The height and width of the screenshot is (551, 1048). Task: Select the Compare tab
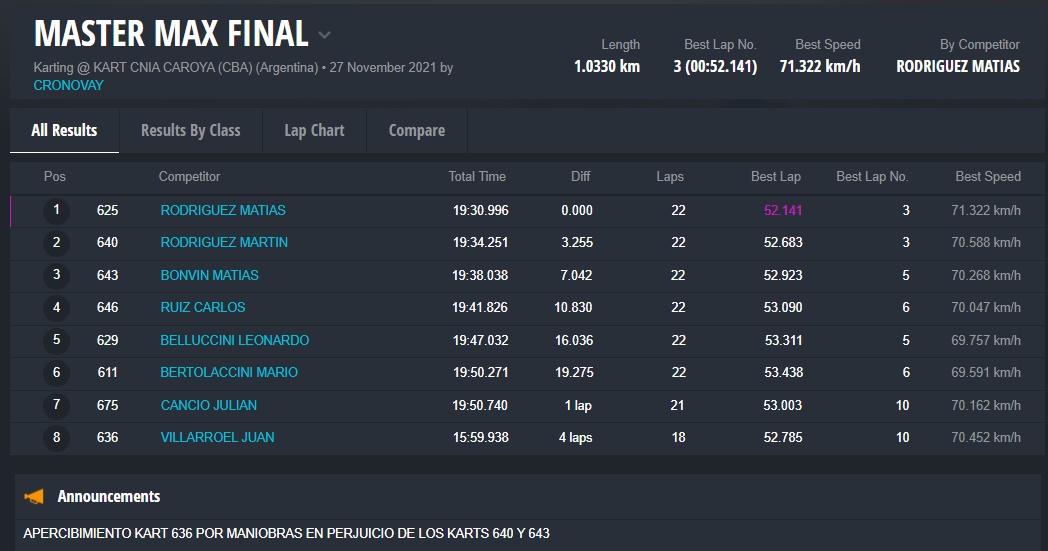coord(416,130)
